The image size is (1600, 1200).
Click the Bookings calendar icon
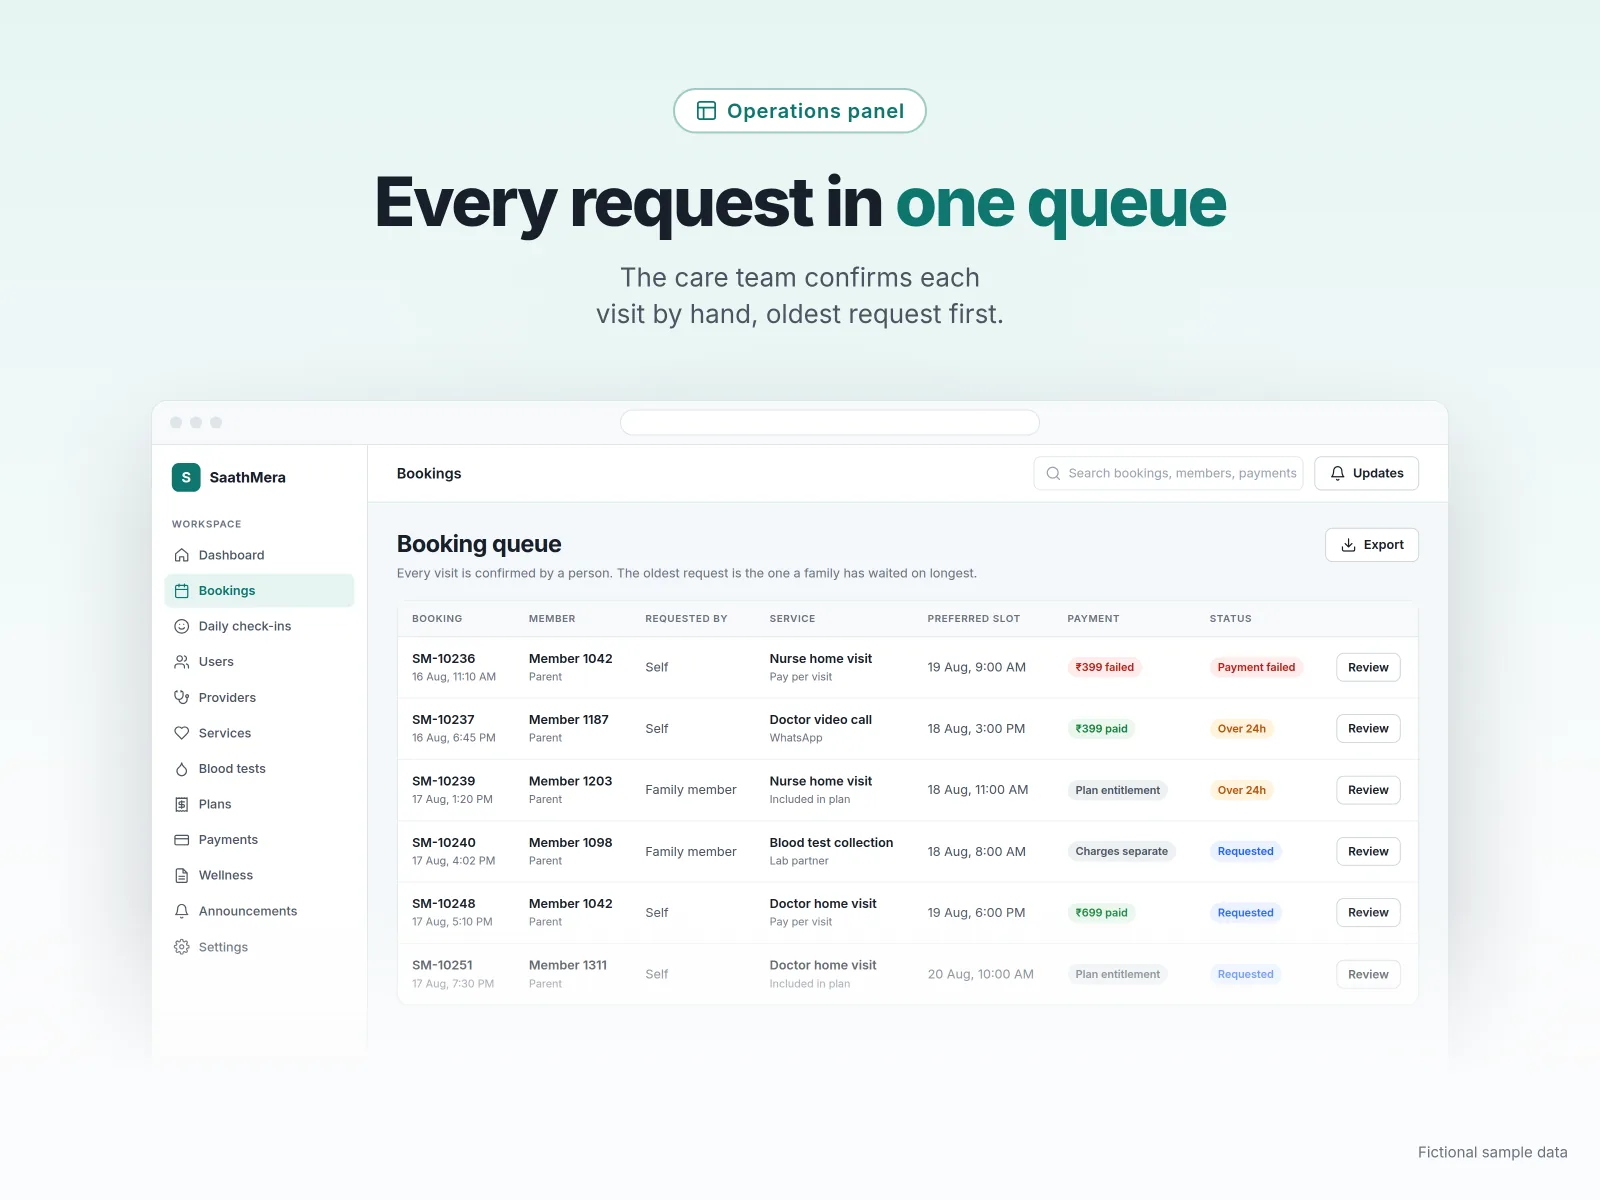[x=181, y=591]
